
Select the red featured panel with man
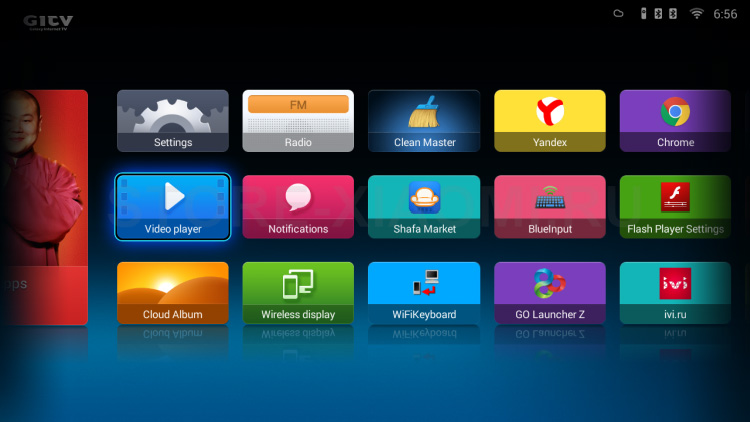(x=44, y=207)
